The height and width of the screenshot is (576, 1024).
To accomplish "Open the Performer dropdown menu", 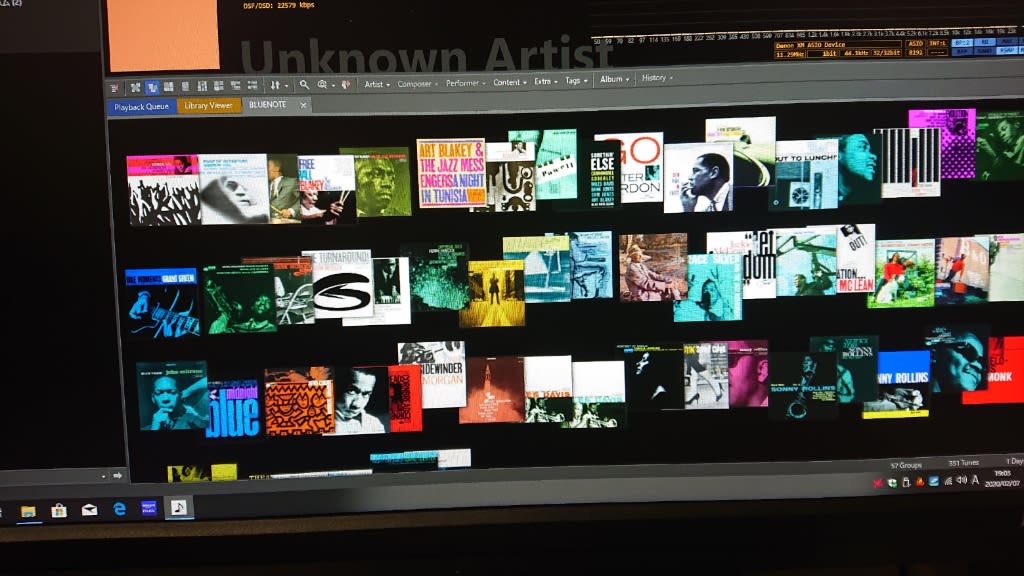I will pos(466,83).
